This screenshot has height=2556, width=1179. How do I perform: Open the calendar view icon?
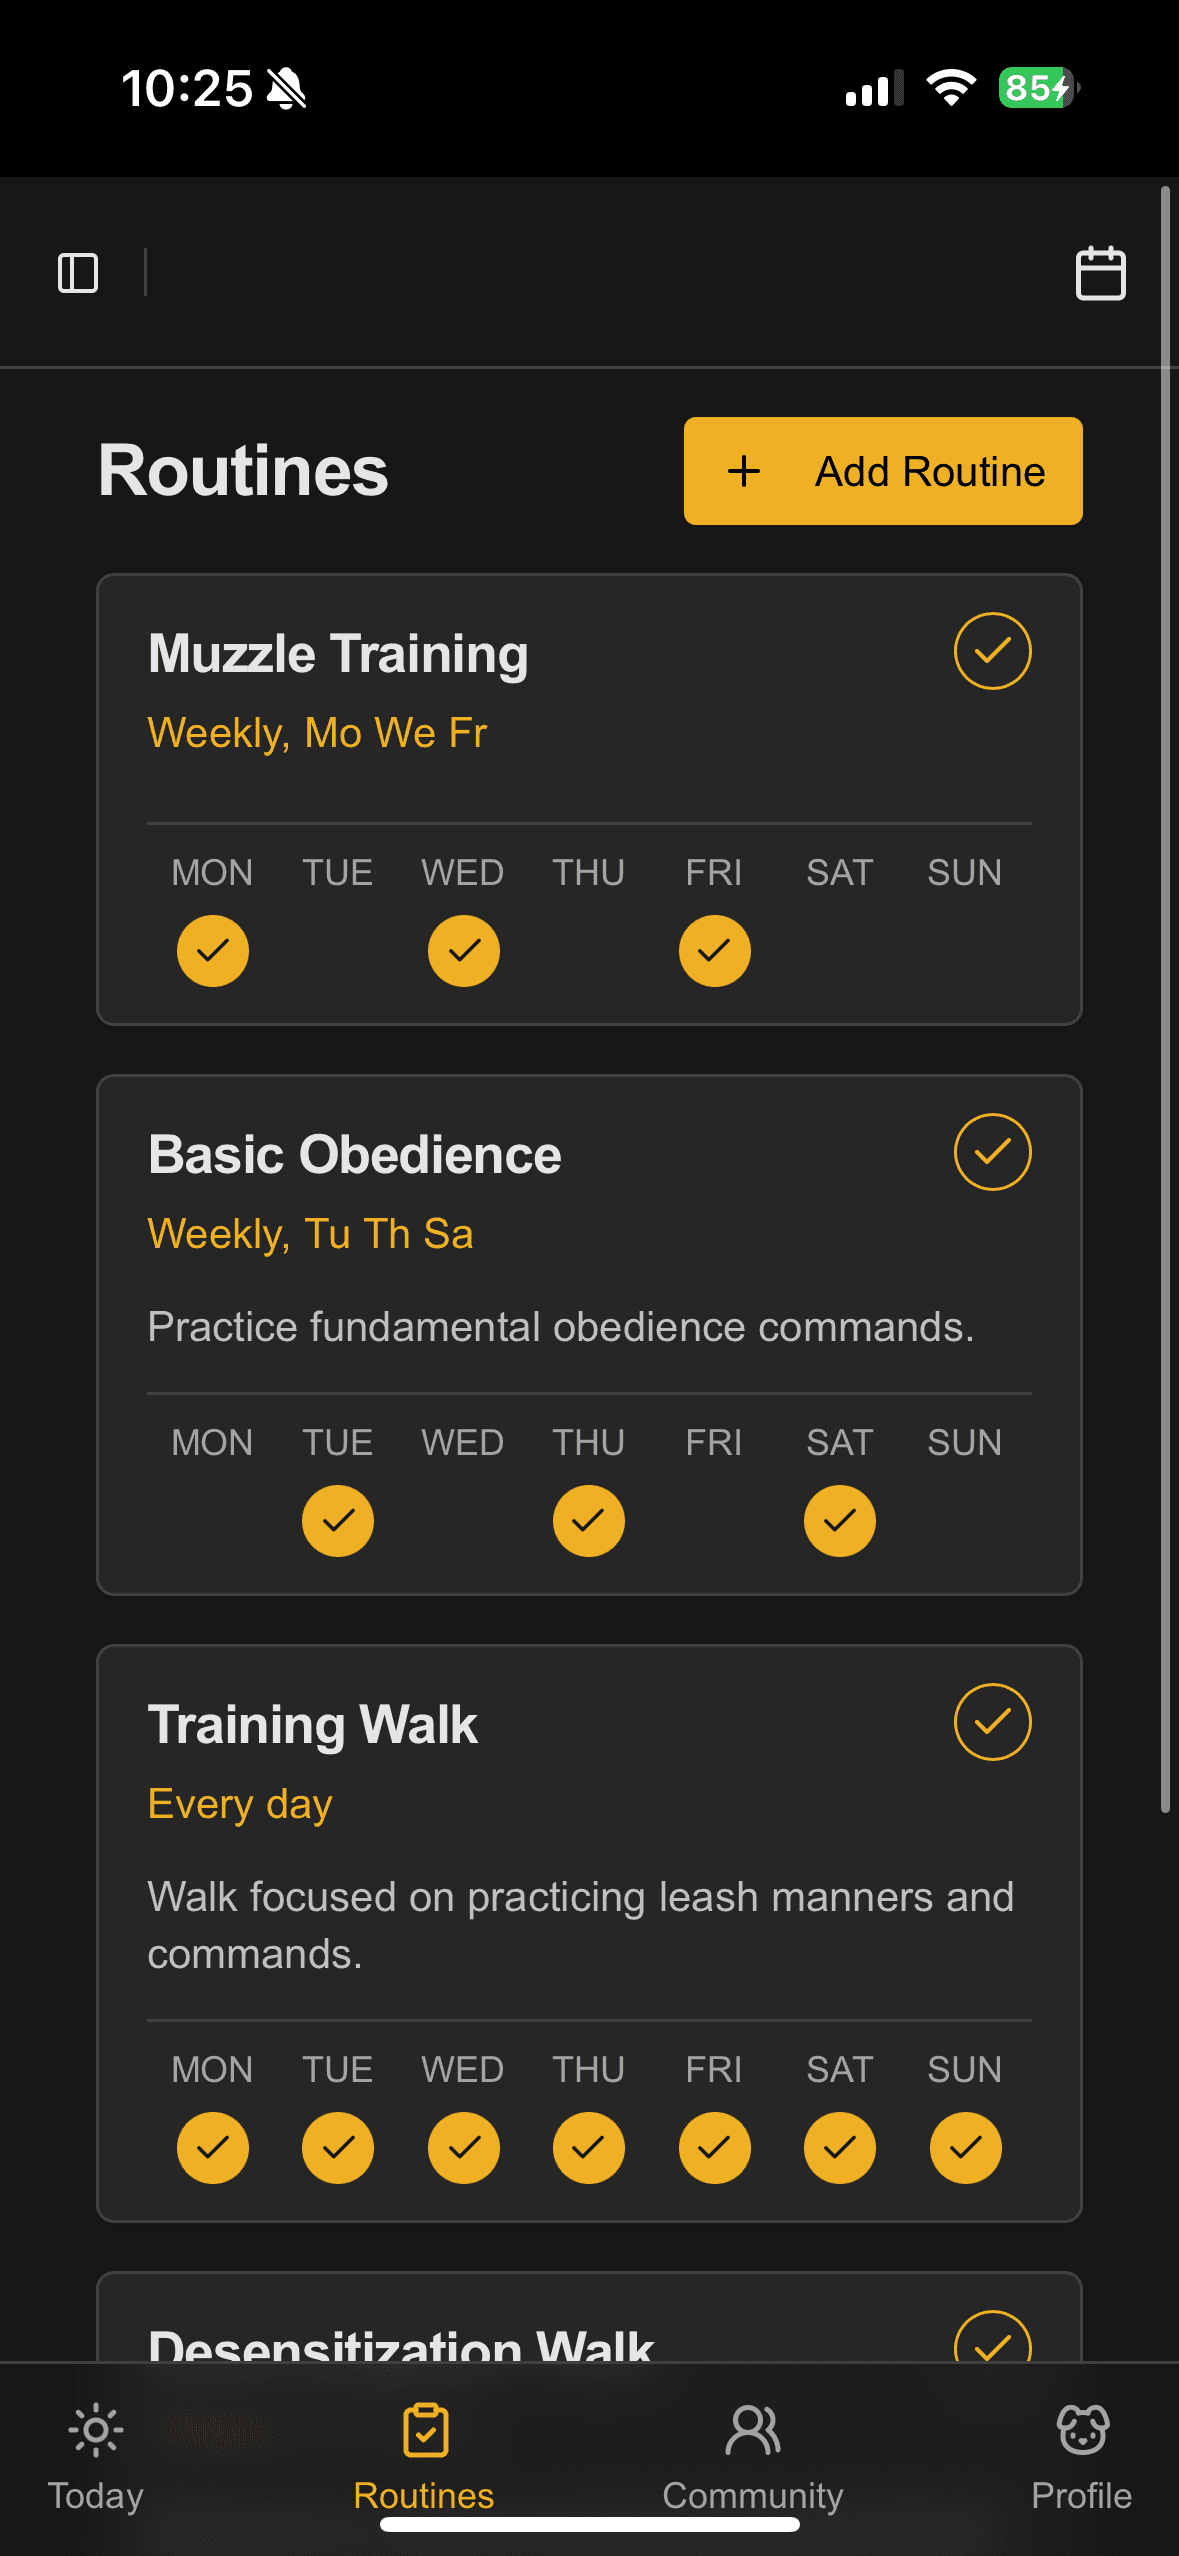1100,273
